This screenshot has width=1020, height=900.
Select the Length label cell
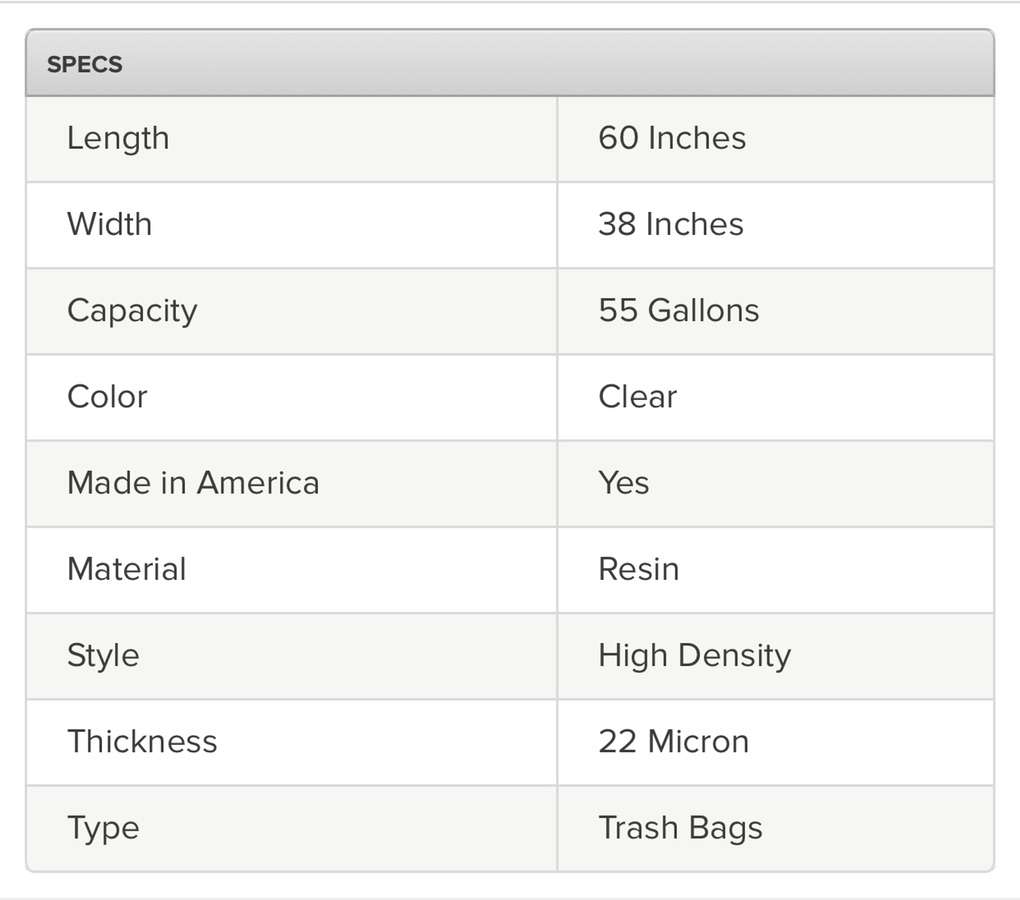point(118,138)
